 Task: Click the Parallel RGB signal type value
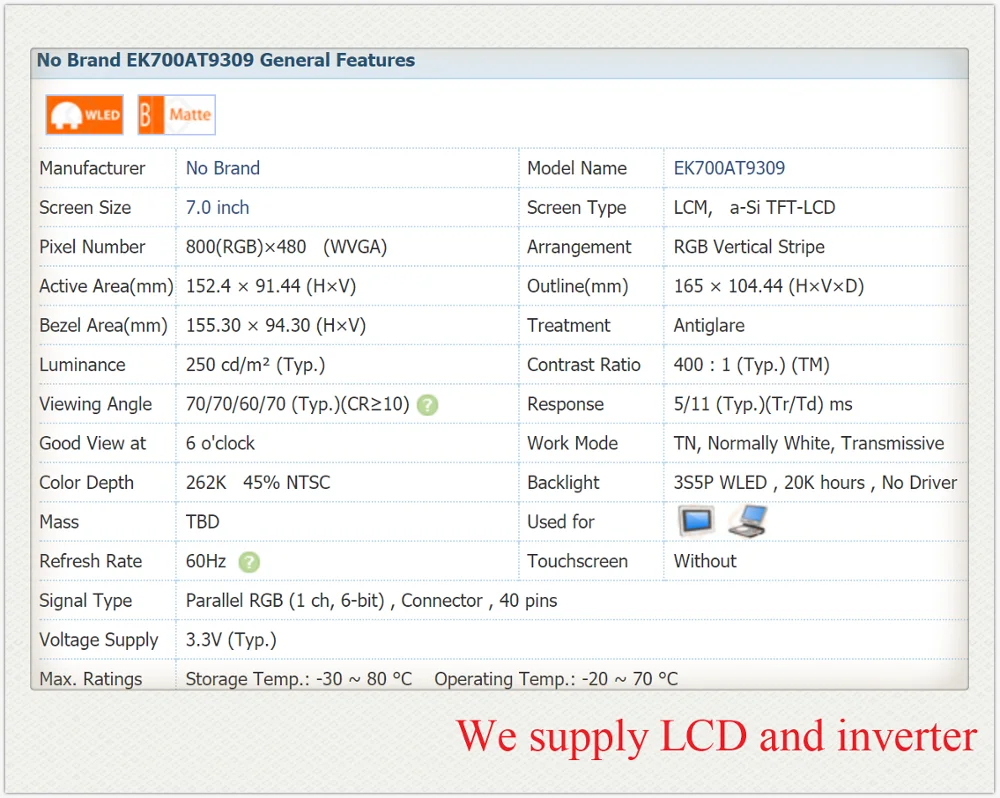371,601
